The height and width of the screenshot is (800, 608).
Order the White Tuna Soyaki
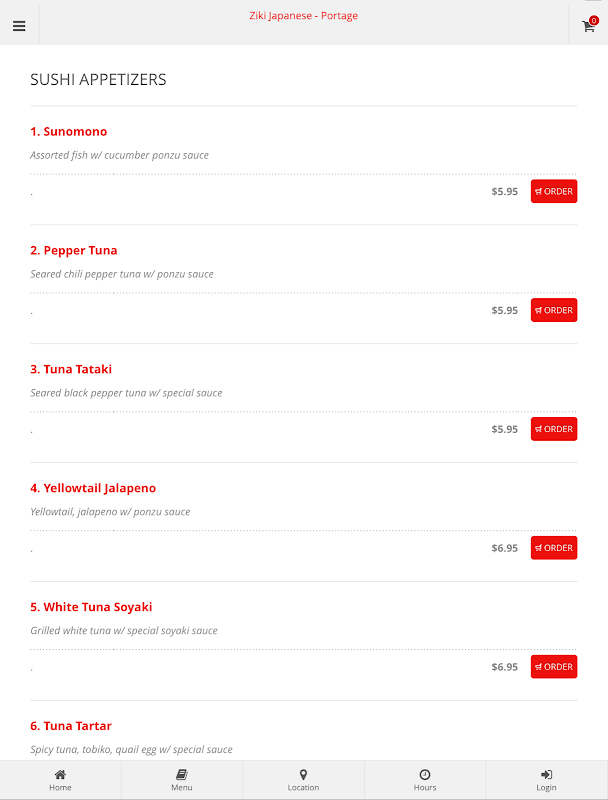pyautogui.click(x=554, y=667)
